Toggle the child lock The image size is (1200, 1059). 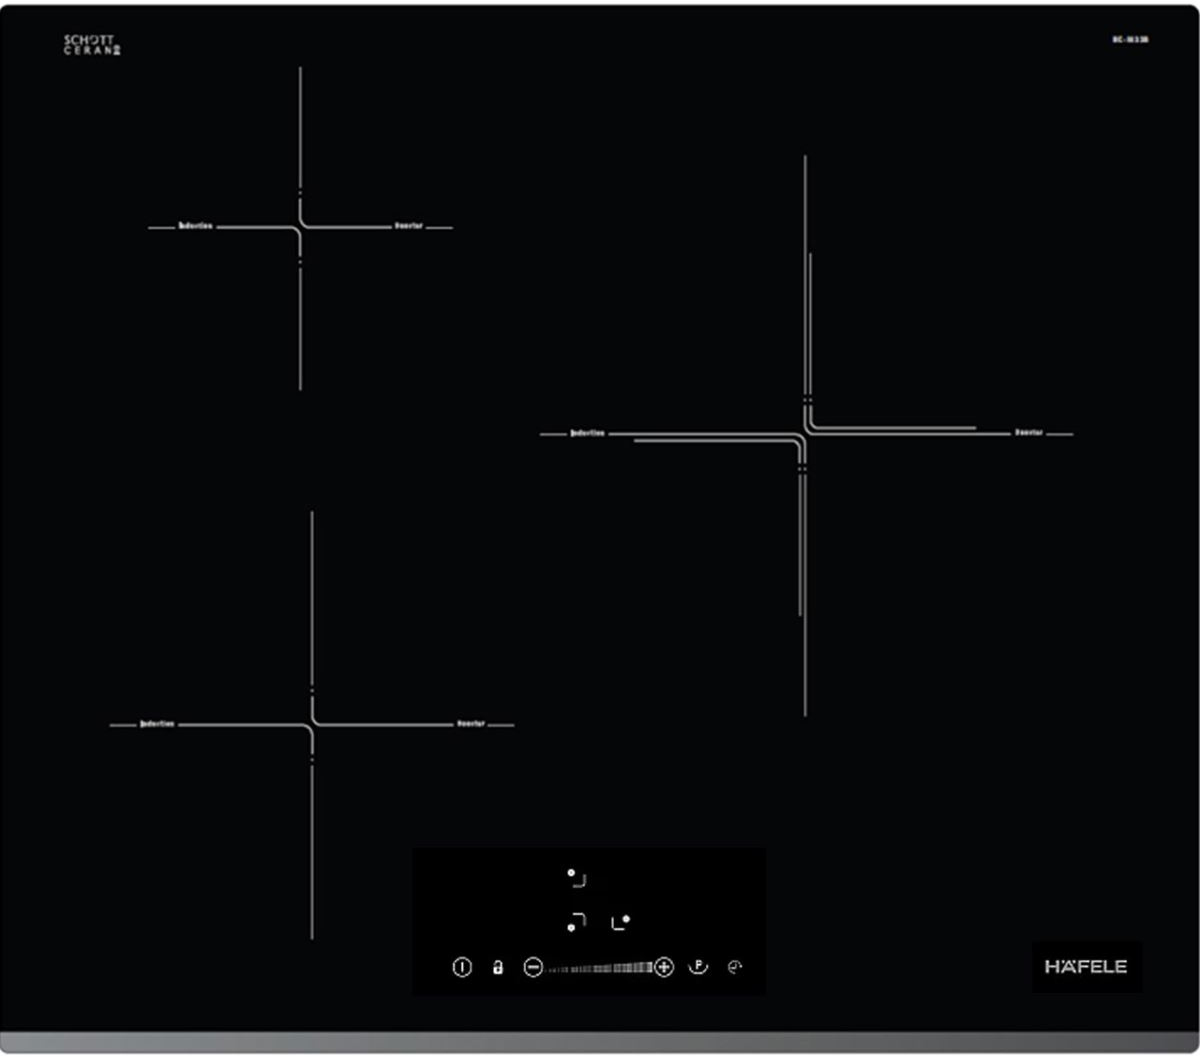[x=497, y=968]
